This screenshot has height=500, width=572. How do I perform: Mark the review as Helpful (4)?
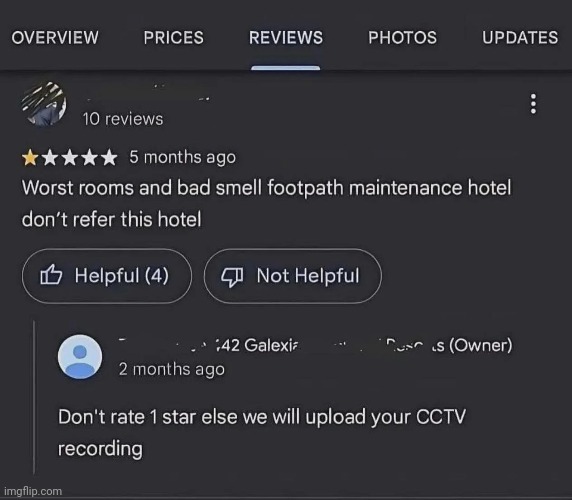tap(107, 276)
